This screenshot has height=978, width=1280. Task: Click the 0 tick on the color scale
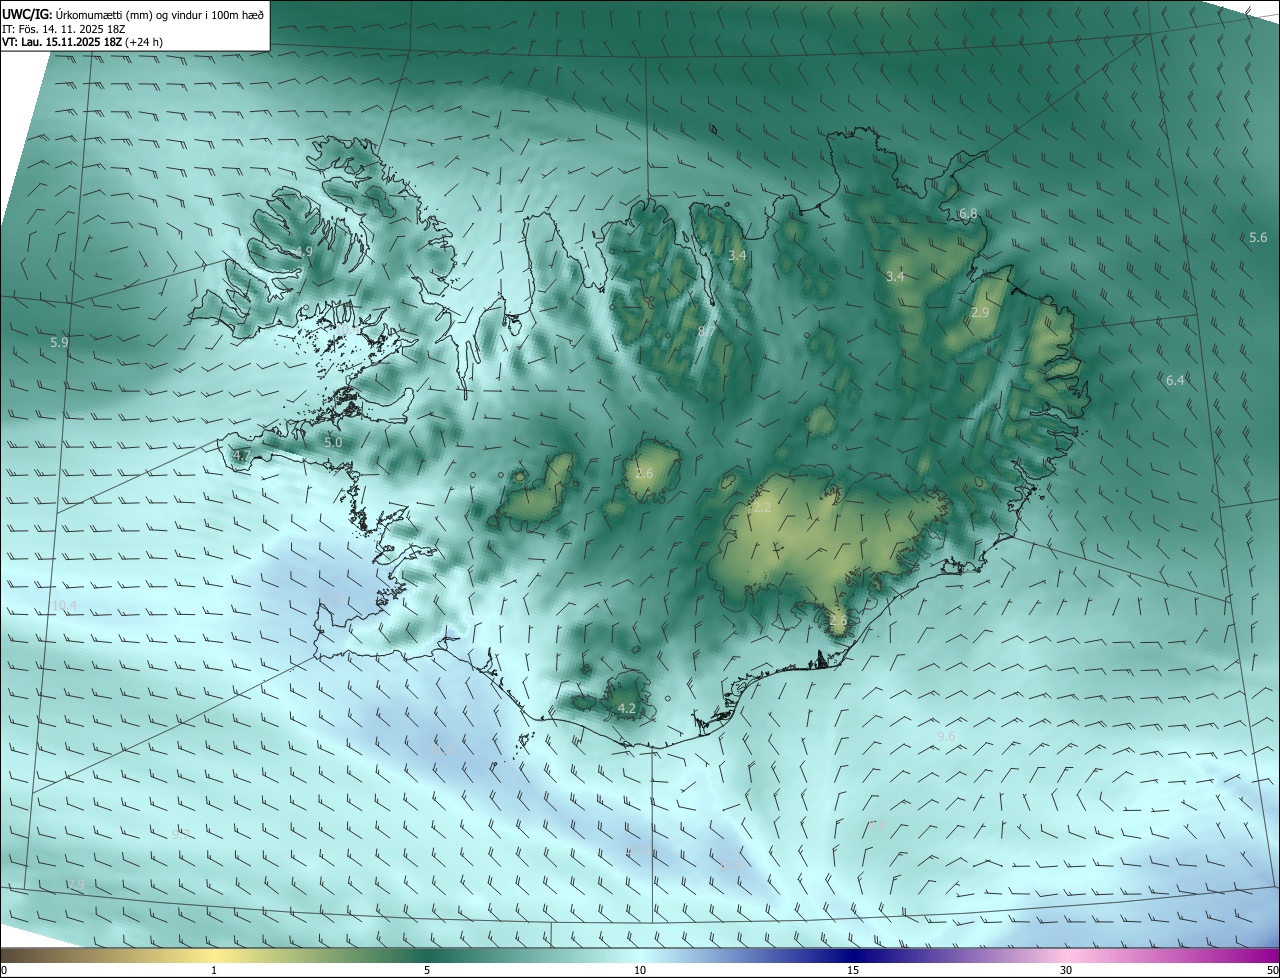click(4, 970)
